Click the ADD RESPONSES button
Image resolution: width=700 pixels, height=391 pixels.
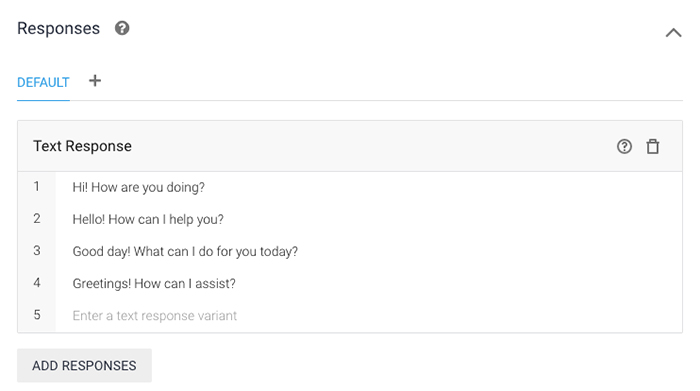coord(84,366)
